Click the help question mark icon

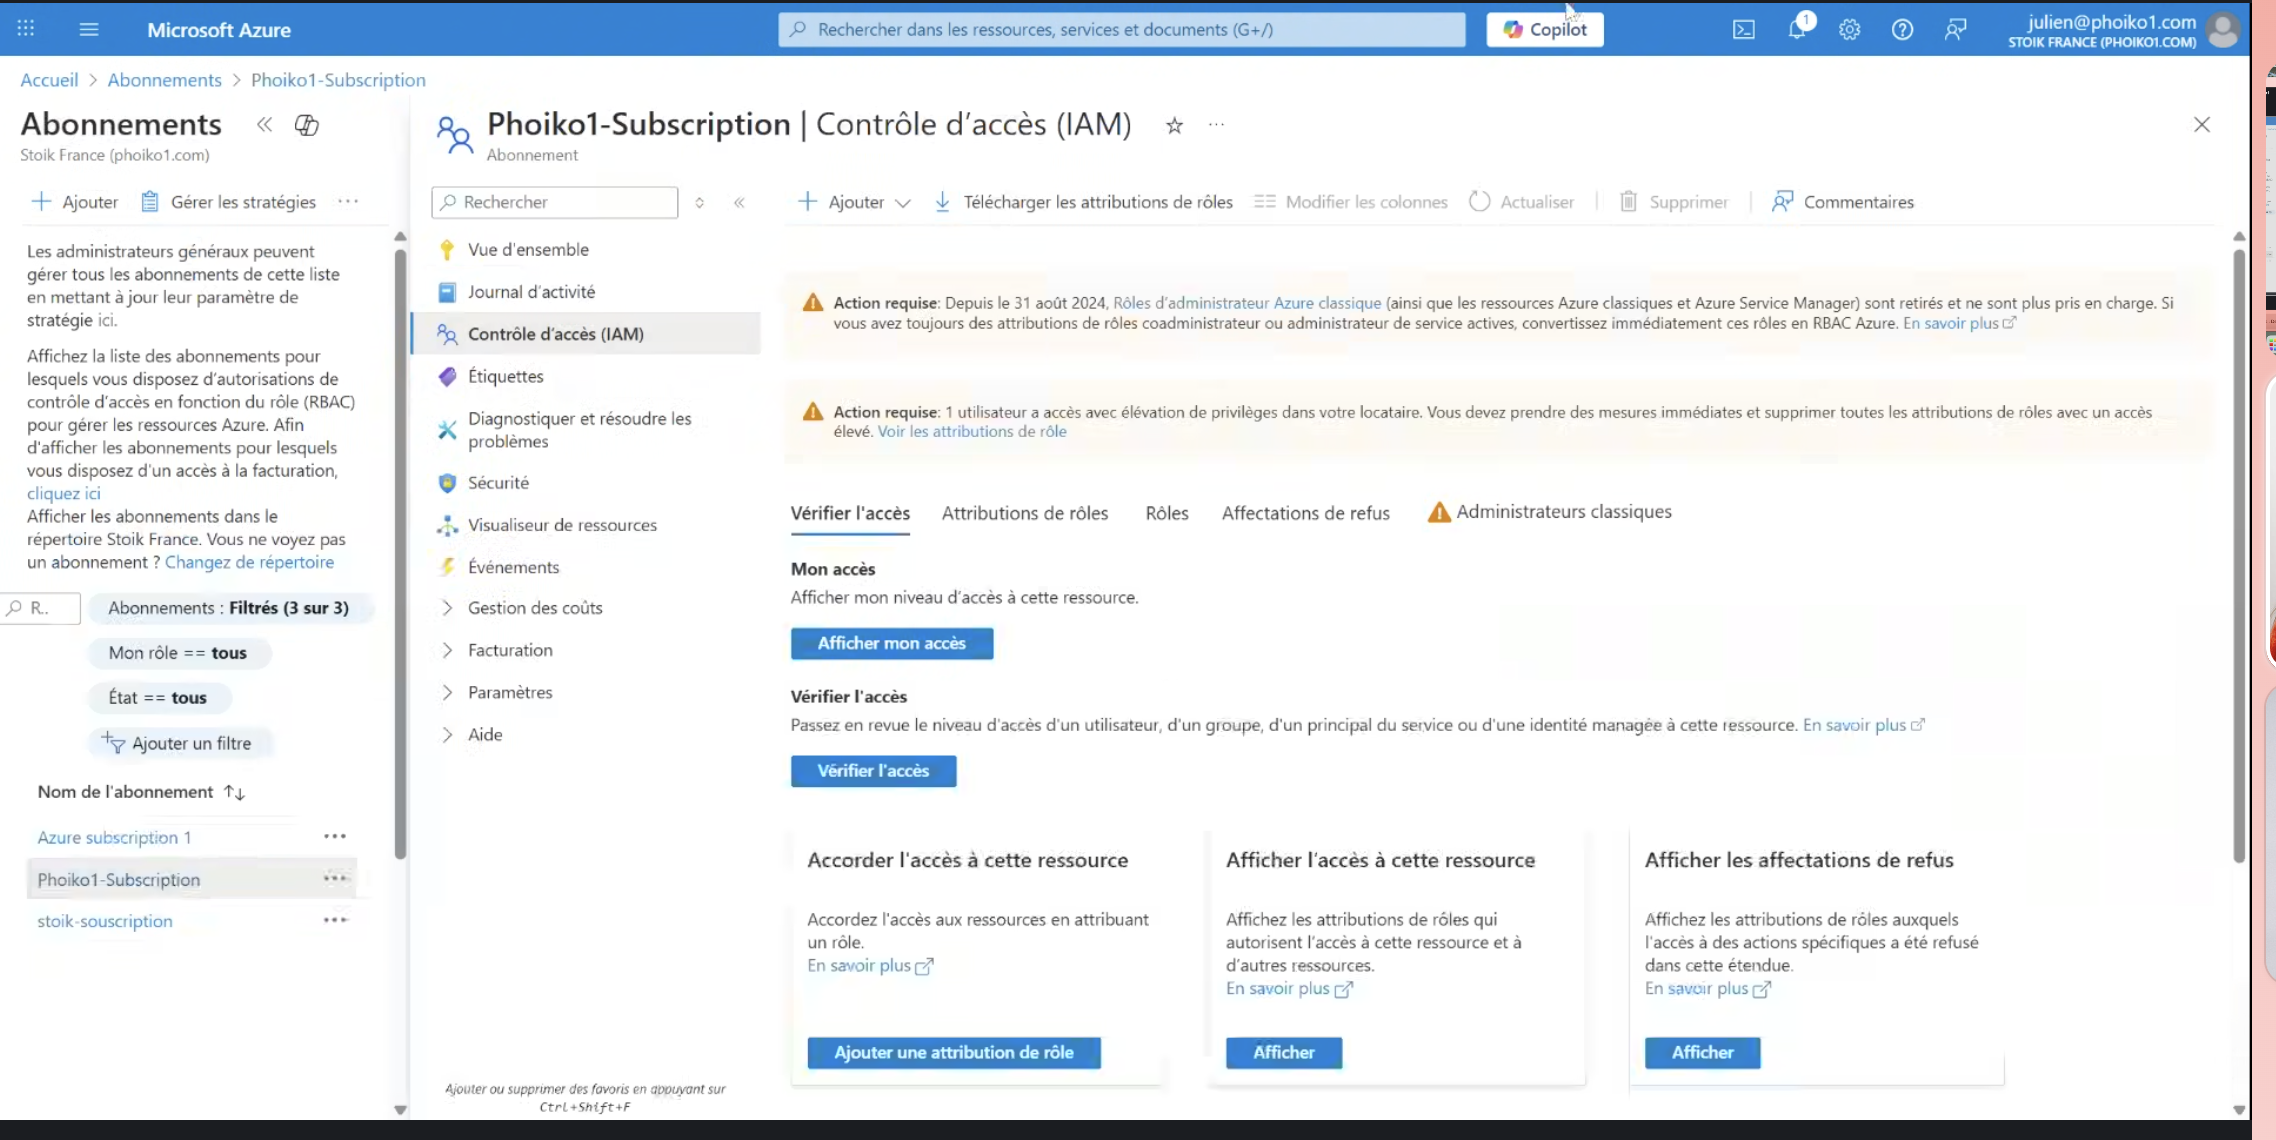[x=1902, y=30]
